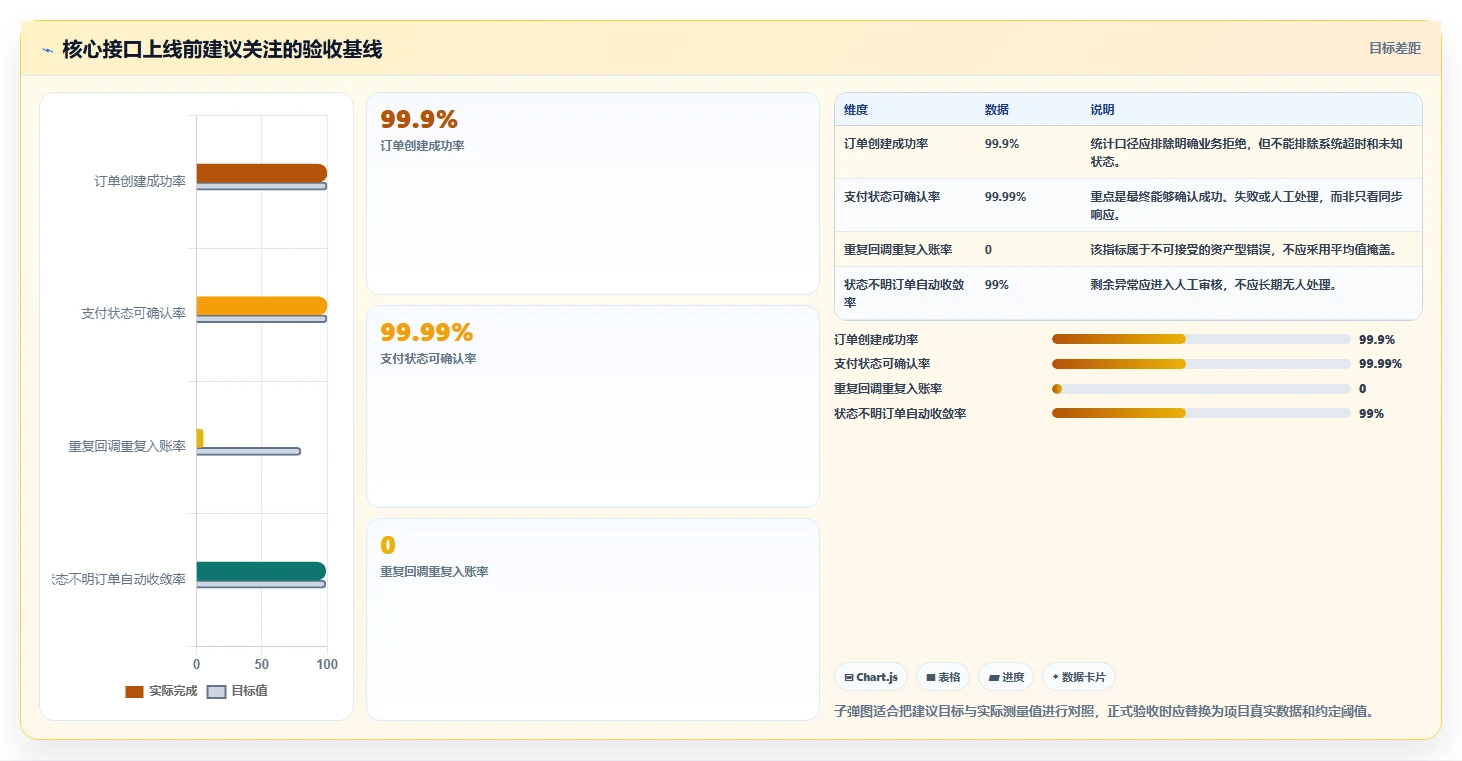Viewport: 1462px width, 761px height.
Task: Toggle the 目标值 legend swatch
Action: tap(217, 691)
